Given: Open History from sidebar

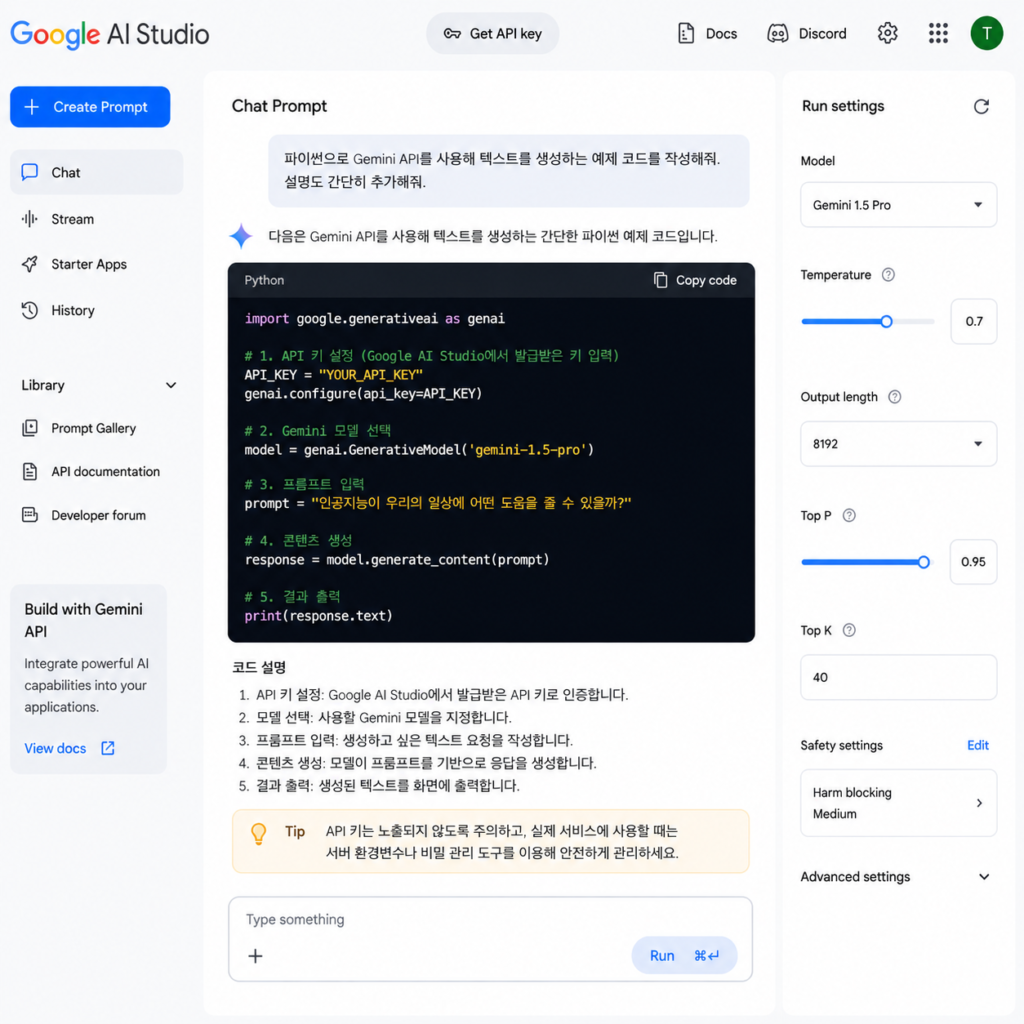Looking at the screenshot, I should (x=96, y=310).
